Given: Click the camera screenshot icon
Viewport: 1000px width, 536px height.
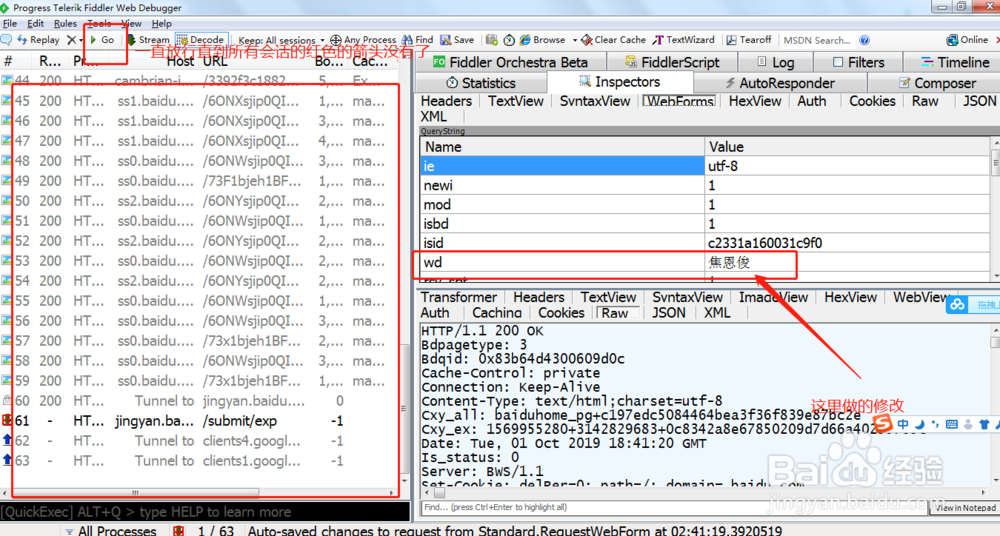Looking at the screenshot, I should (x=491, y=40).
